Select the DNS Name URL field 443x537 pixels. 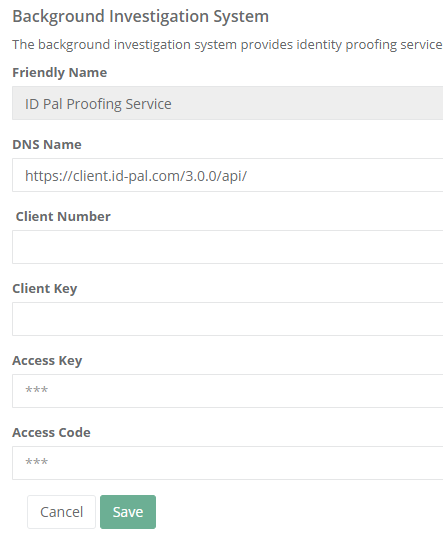click(x=228, y=175)
